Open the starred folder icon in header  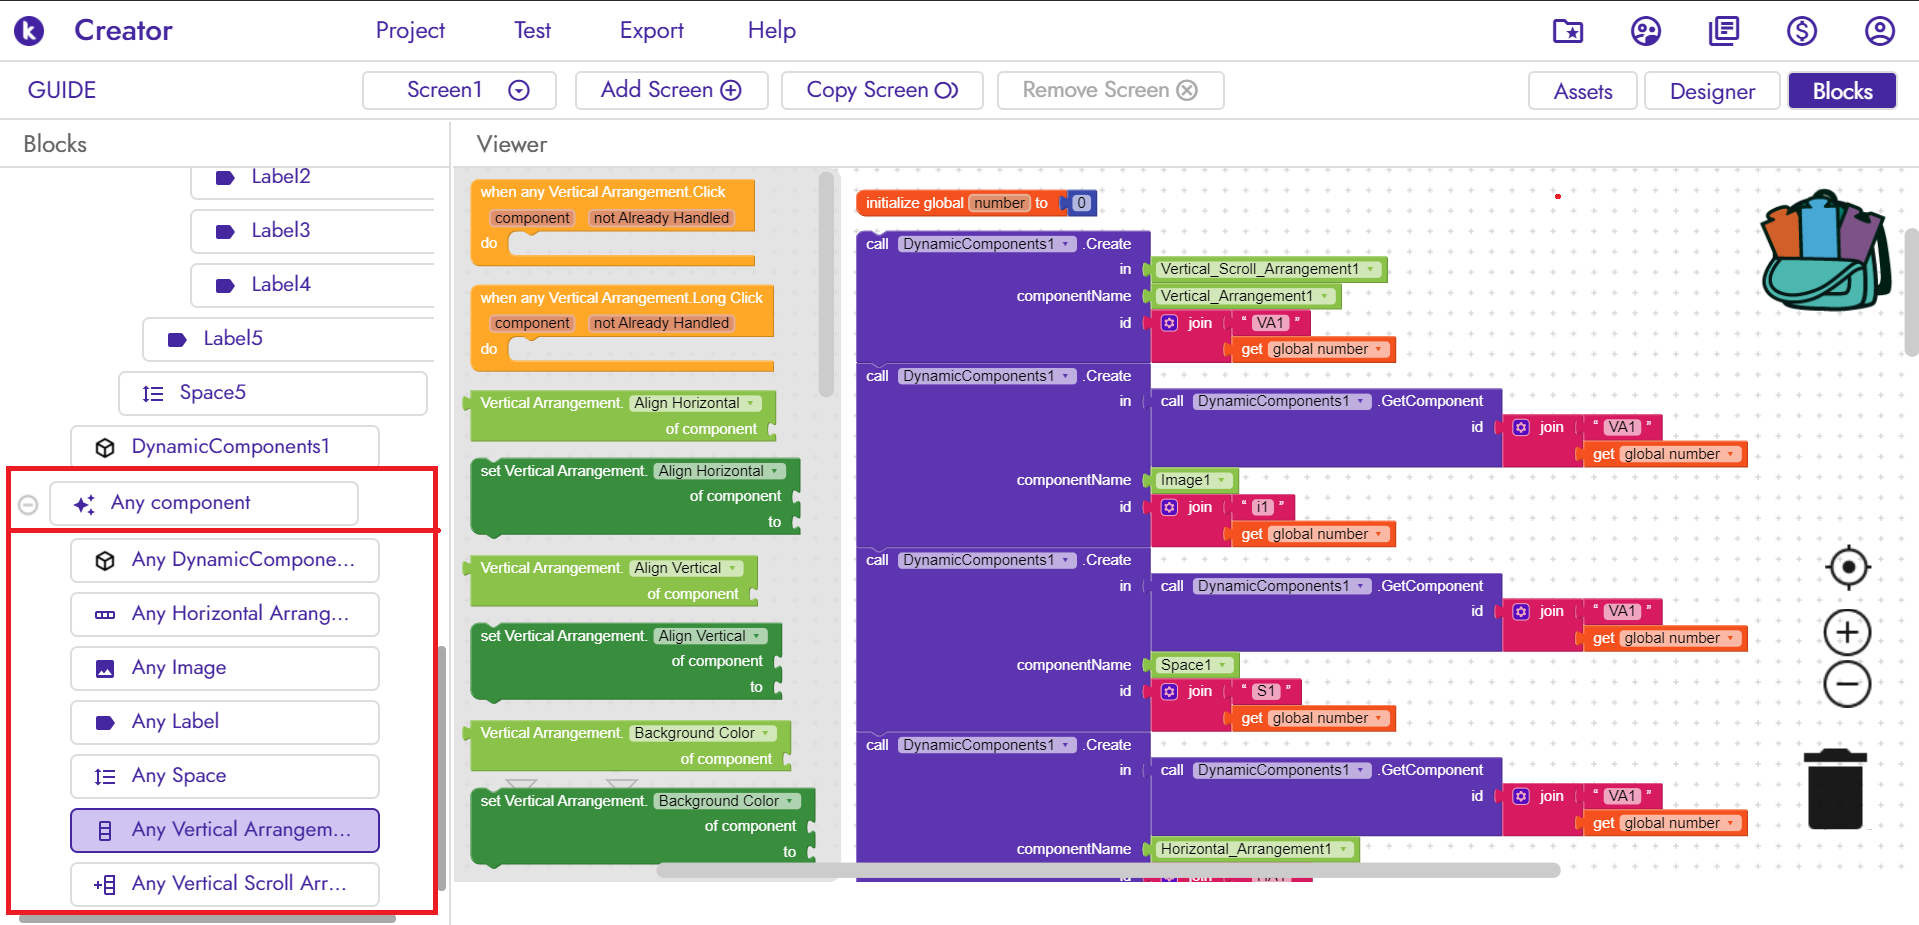click(x=1567, y=31)
